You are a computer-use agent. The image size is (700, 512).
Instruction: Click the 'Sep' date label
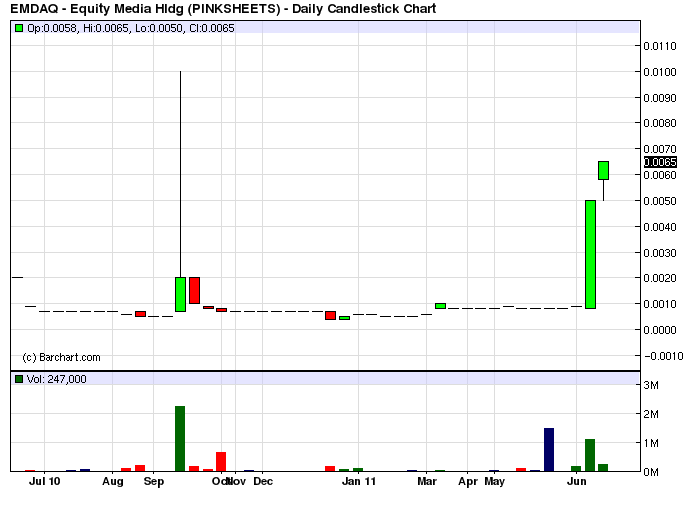pyautogui.click(x=154, y=482)
